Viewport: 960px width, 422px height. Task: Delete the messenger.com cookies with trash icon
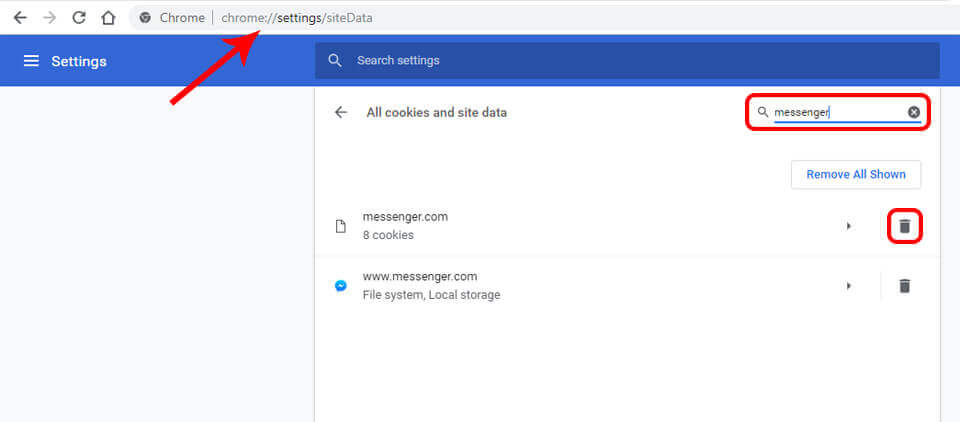tap(905, 226)
